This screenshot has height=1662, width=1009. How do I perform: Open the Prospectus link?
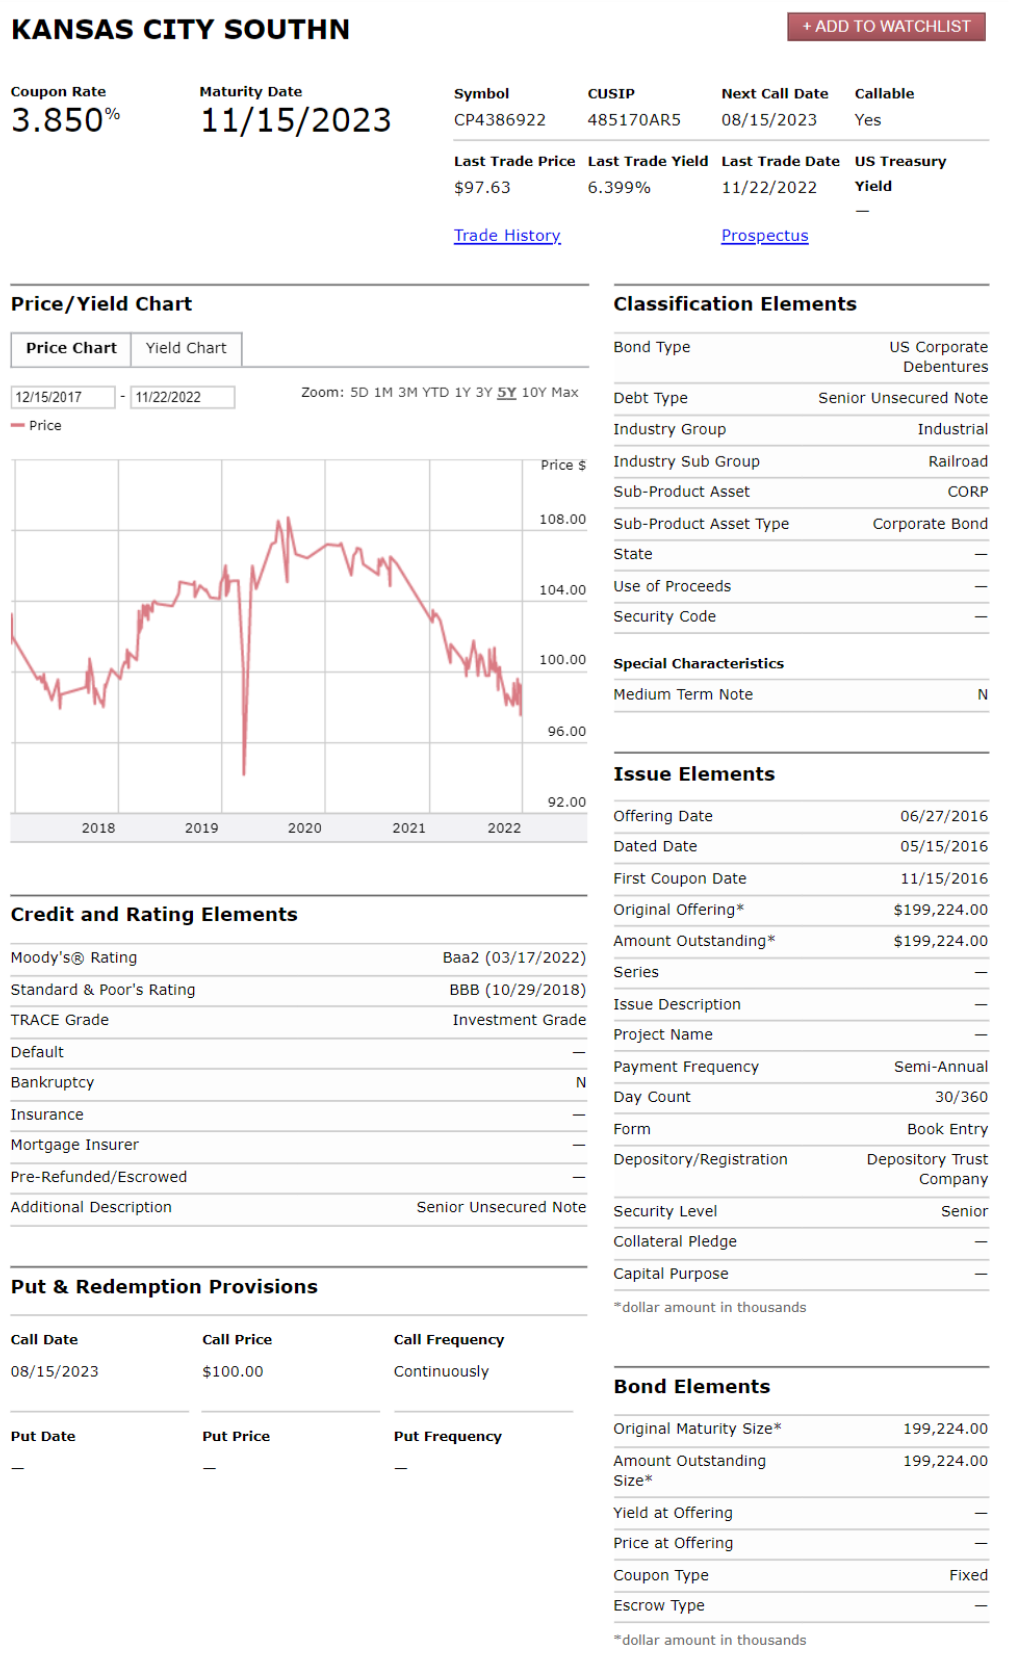click(765, 235)
